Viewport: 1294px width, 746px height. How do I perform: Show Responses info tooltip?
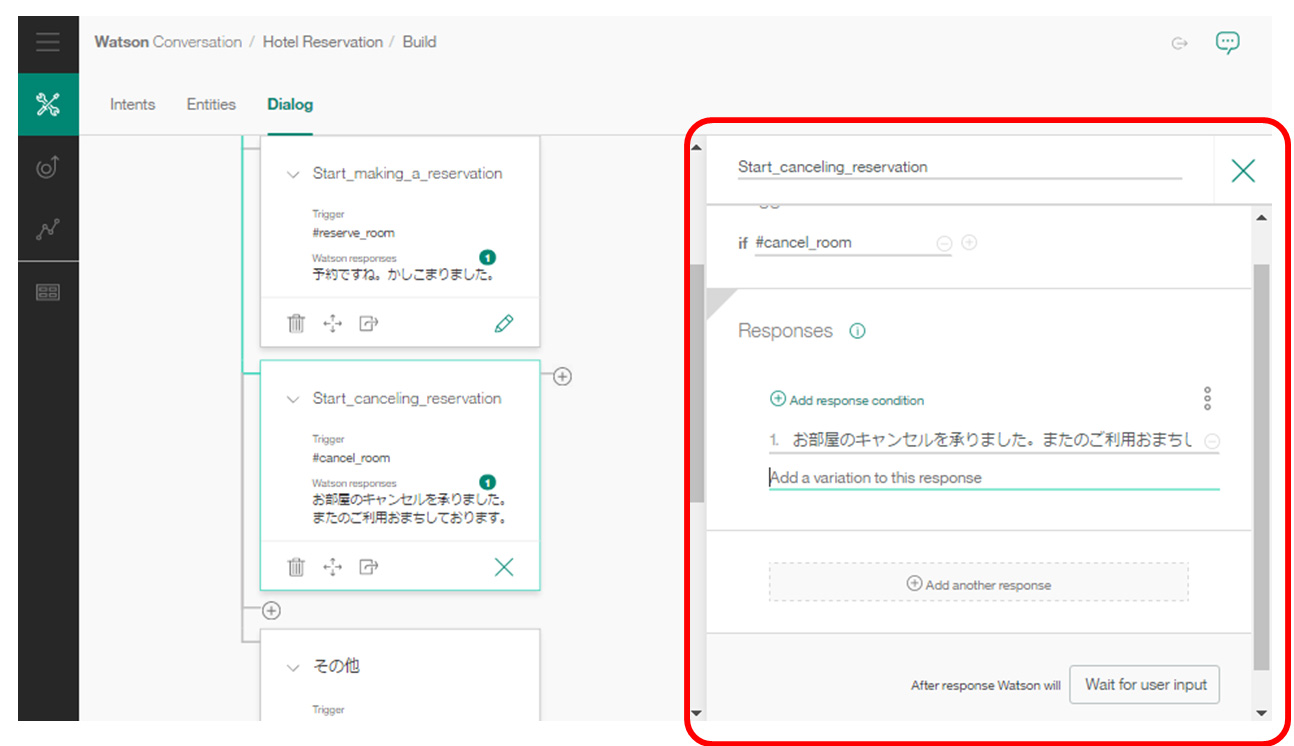coord(857,331)
